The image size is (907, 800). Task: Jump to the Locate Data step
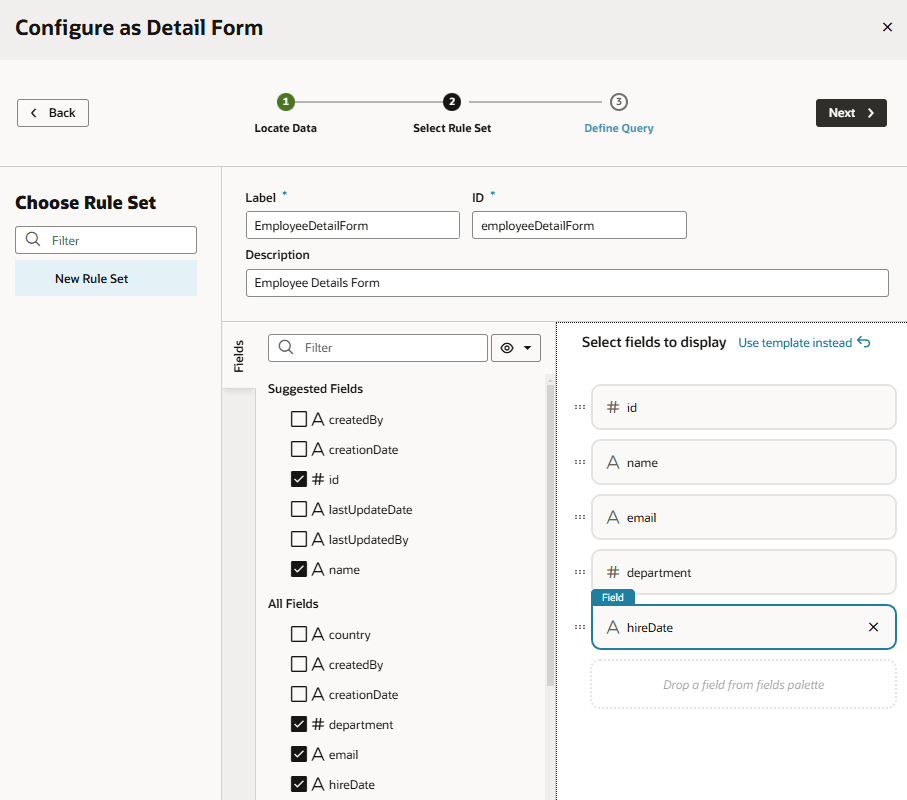coord(286,102)
